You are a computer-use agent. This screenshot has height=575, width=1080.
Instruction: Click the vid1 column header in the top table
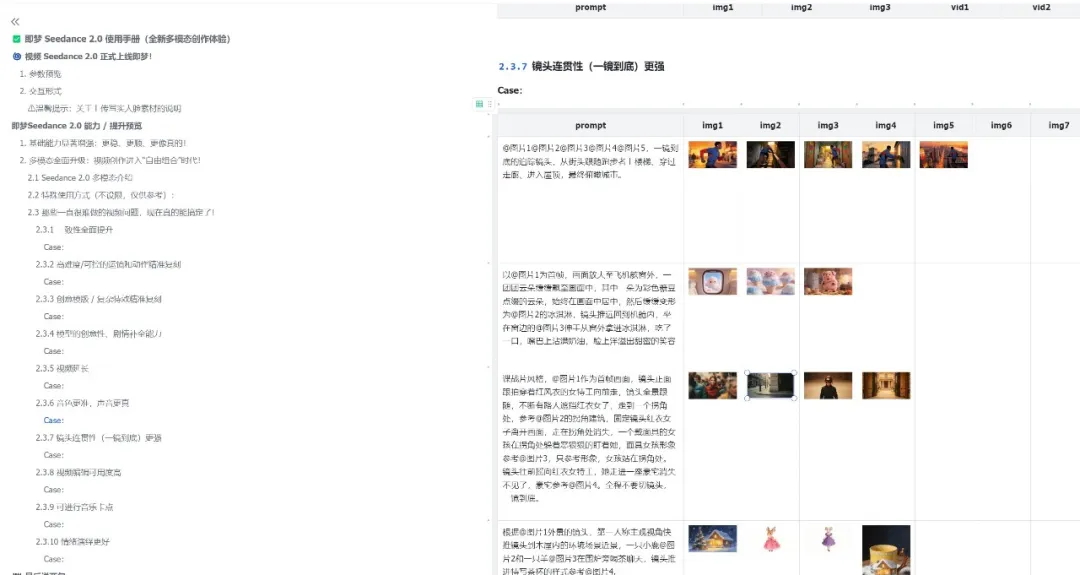click(x=960, y=7)
